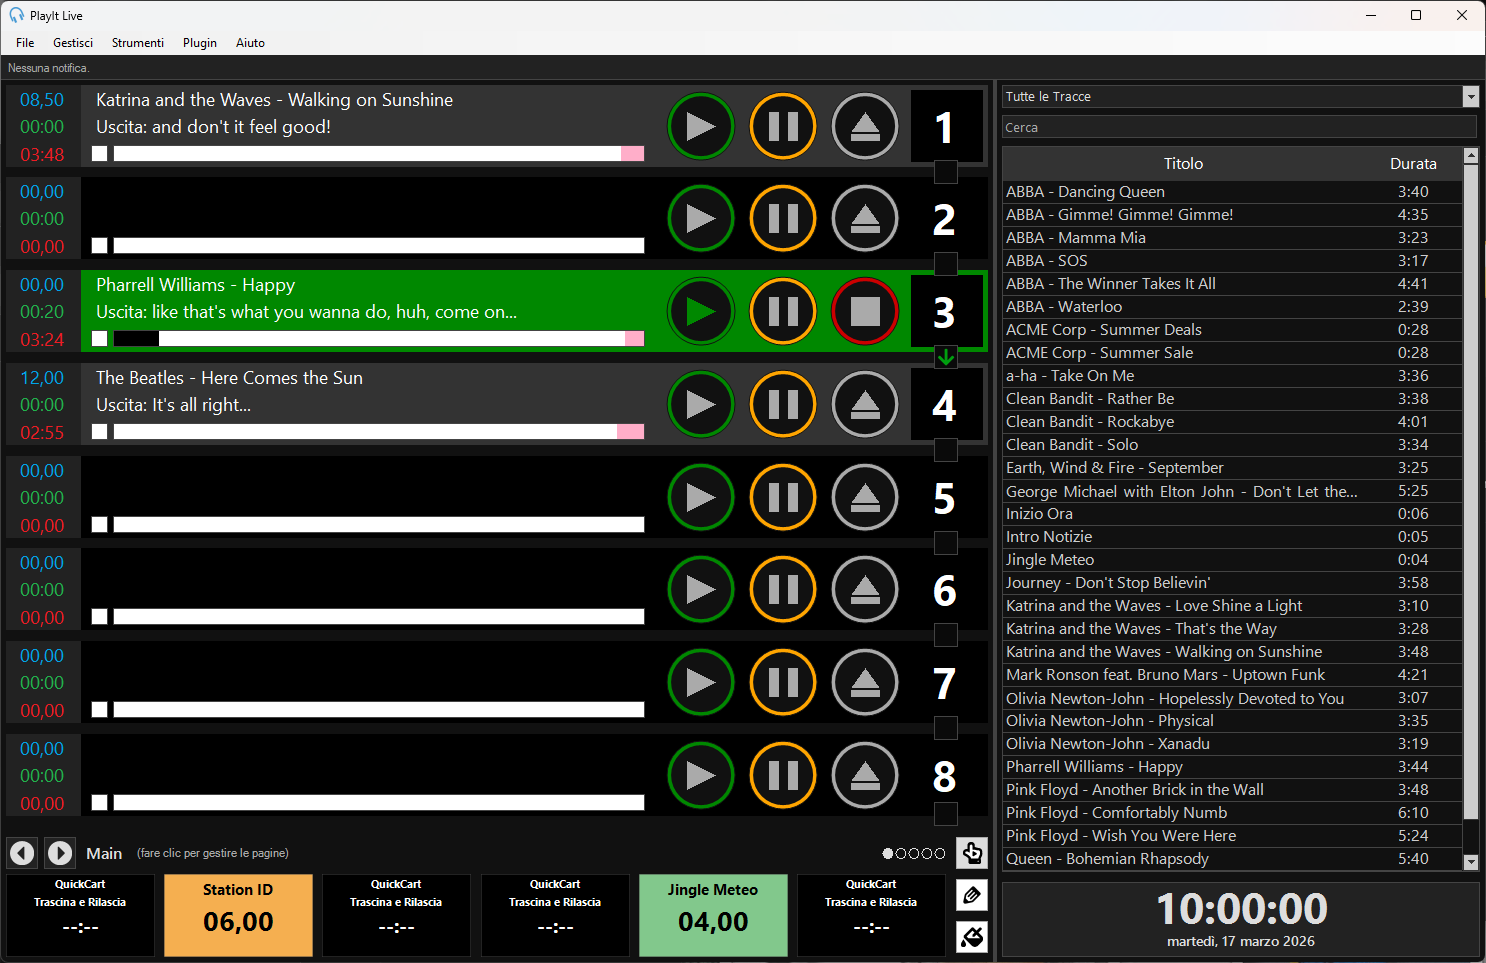Pause Pharrell Williams Happy on player 3

click(782, 312)
